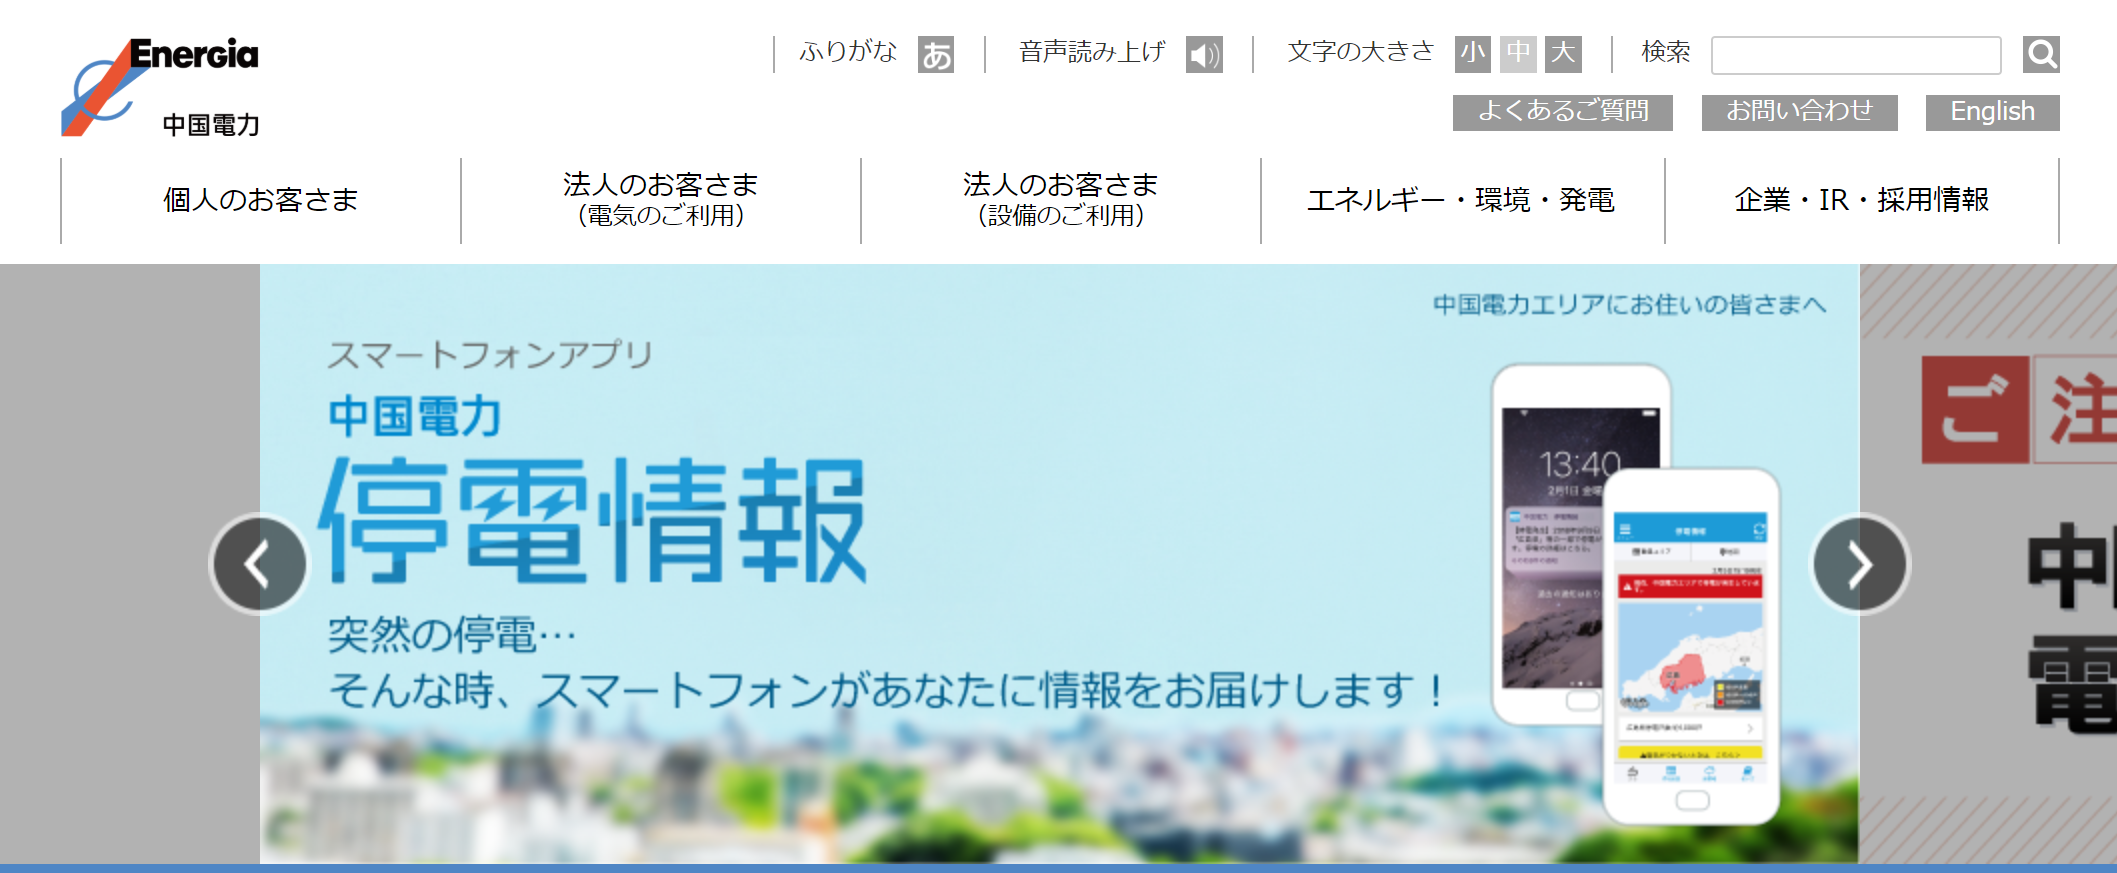Screen dimensions: 2117x873
Task: Open お問い合わせ page
Action: click(1800, 112)
